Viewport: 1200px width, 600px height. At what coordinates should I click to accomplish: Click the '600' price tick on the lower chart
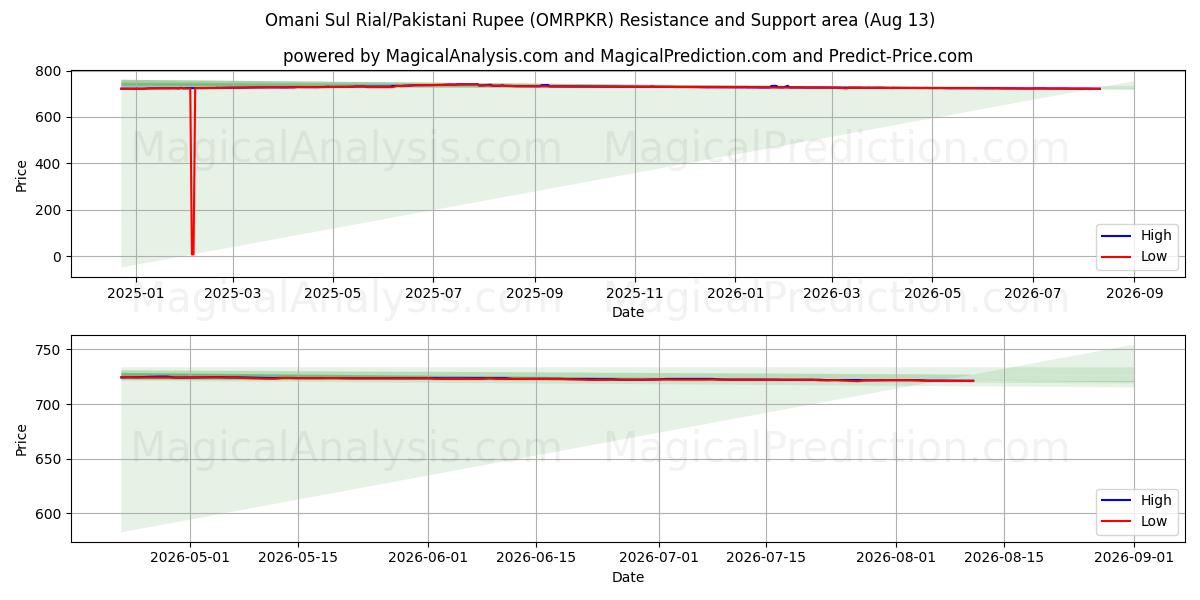tap(50, 514)
